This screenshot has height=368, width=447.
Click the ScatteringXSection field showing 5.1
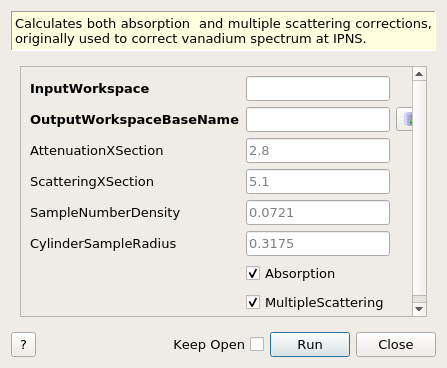coord(318,182)
